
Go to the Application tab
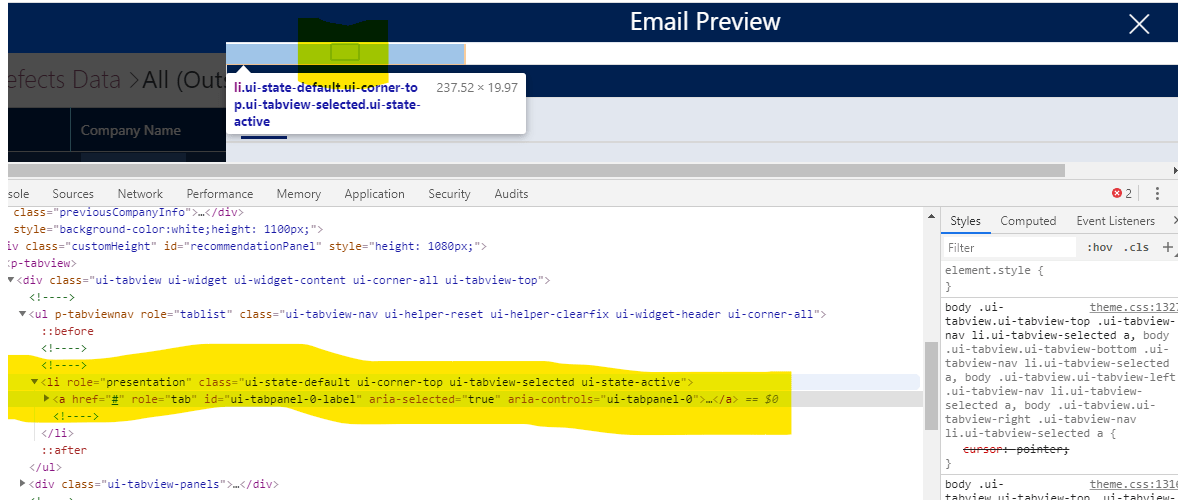point(374,194)
